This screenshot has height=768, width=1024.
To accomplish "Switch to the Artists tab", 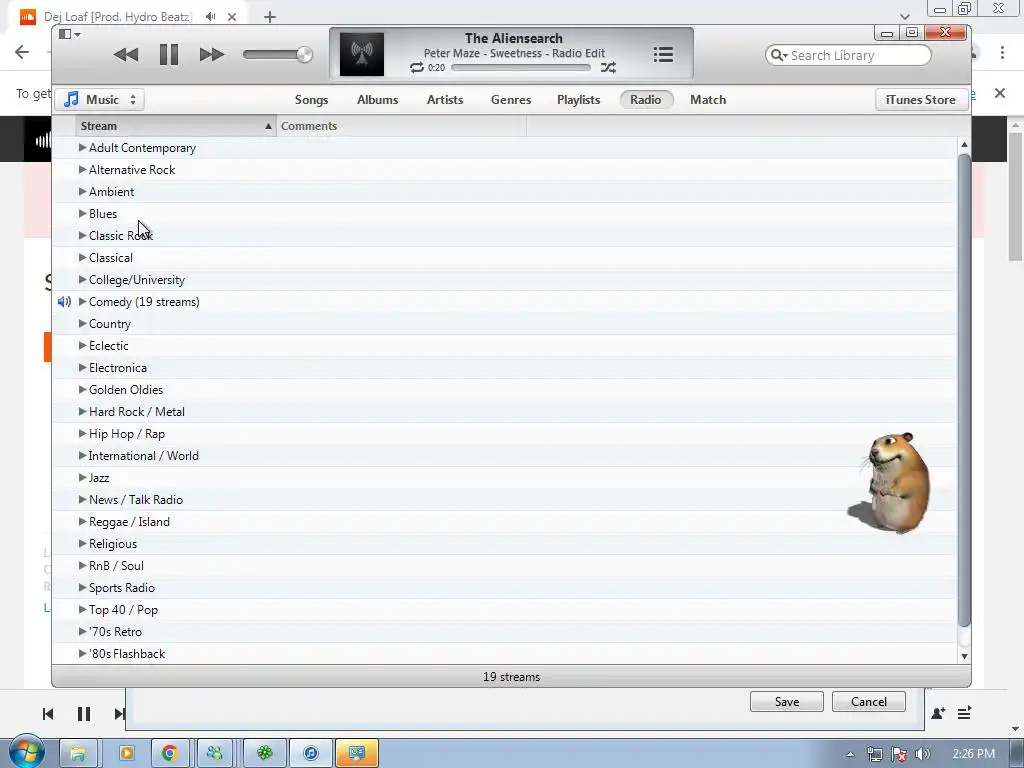I will pyautogui.click(x=445, y=100).
